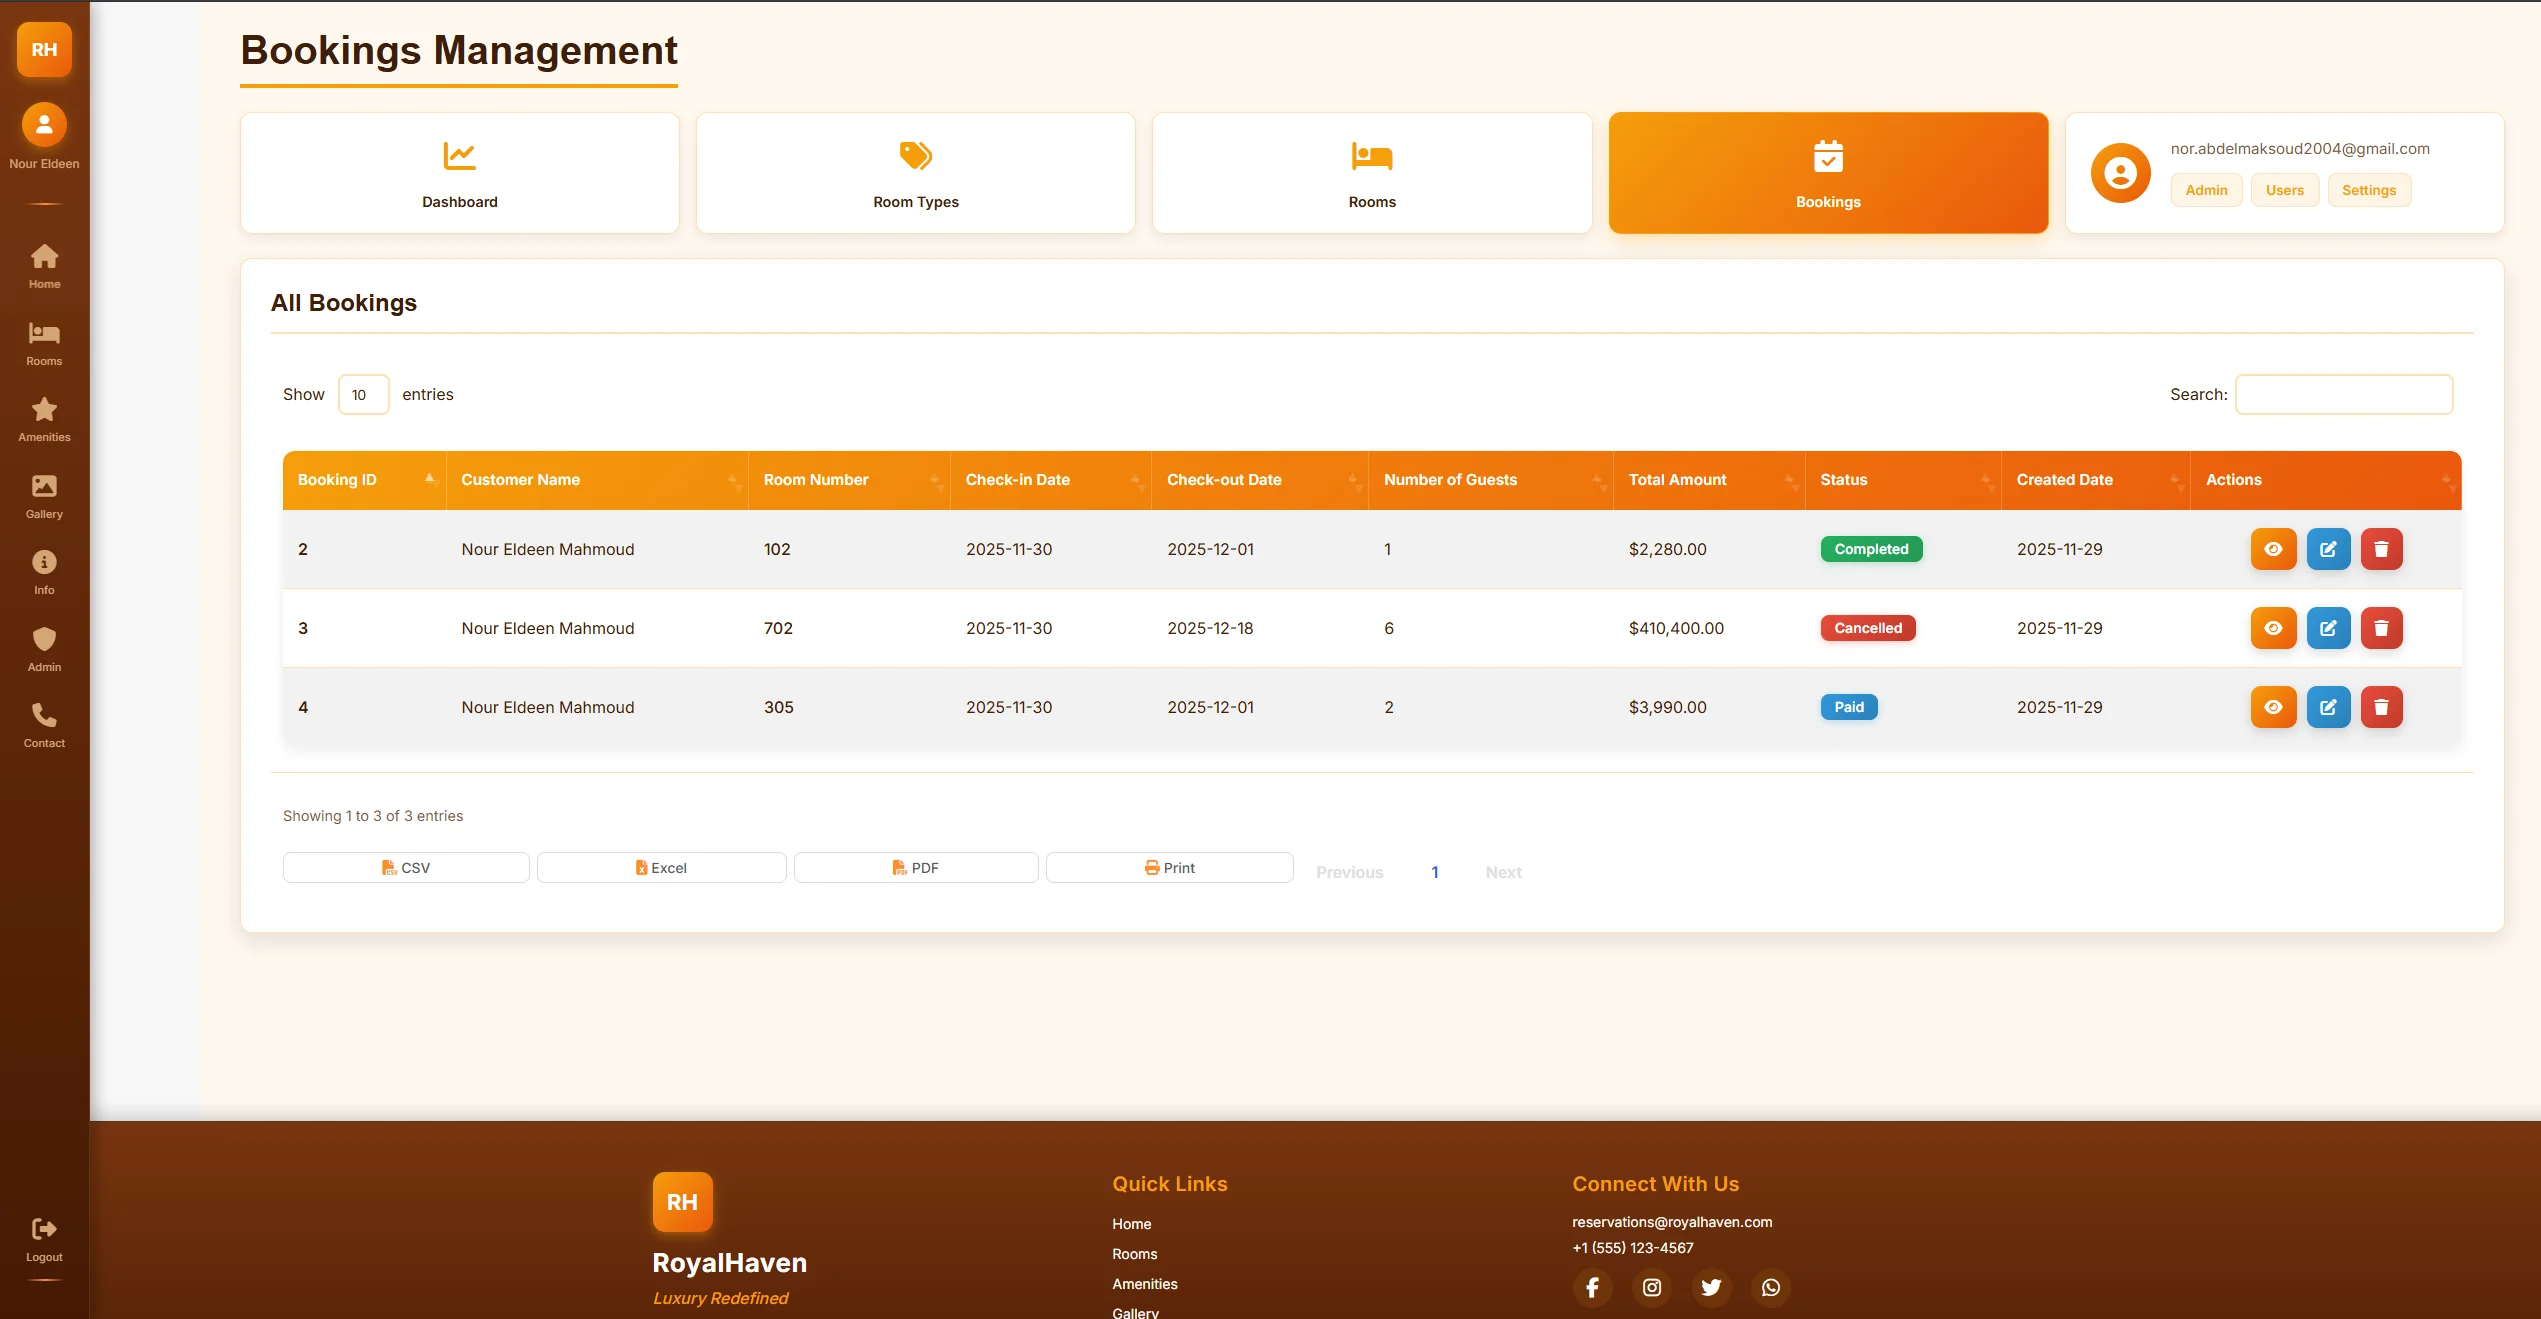Edit booking 2 for room 102

point(2328,549)
